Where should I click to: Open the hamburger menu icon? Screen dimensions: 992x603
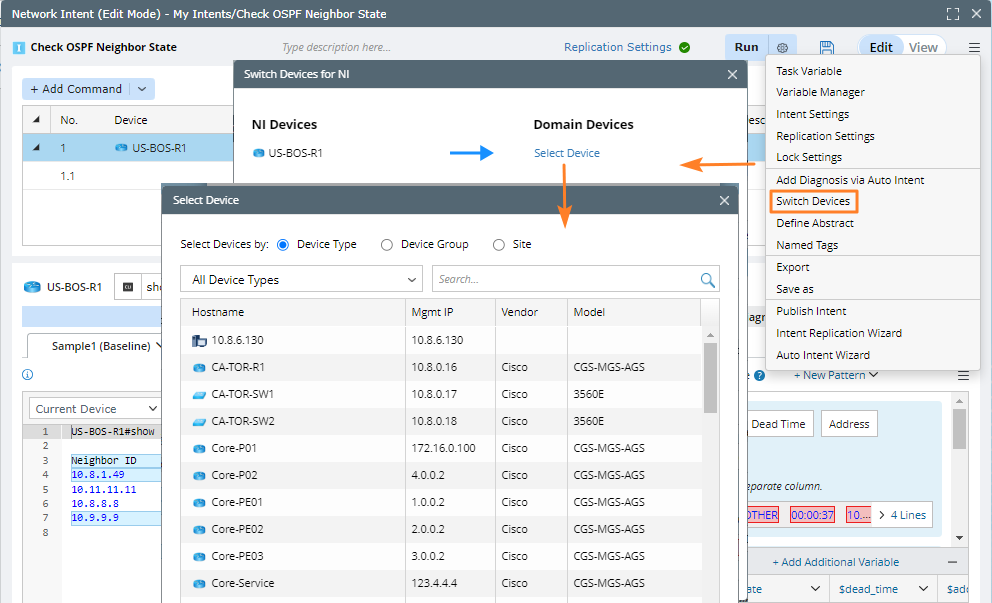click(974, 48)
